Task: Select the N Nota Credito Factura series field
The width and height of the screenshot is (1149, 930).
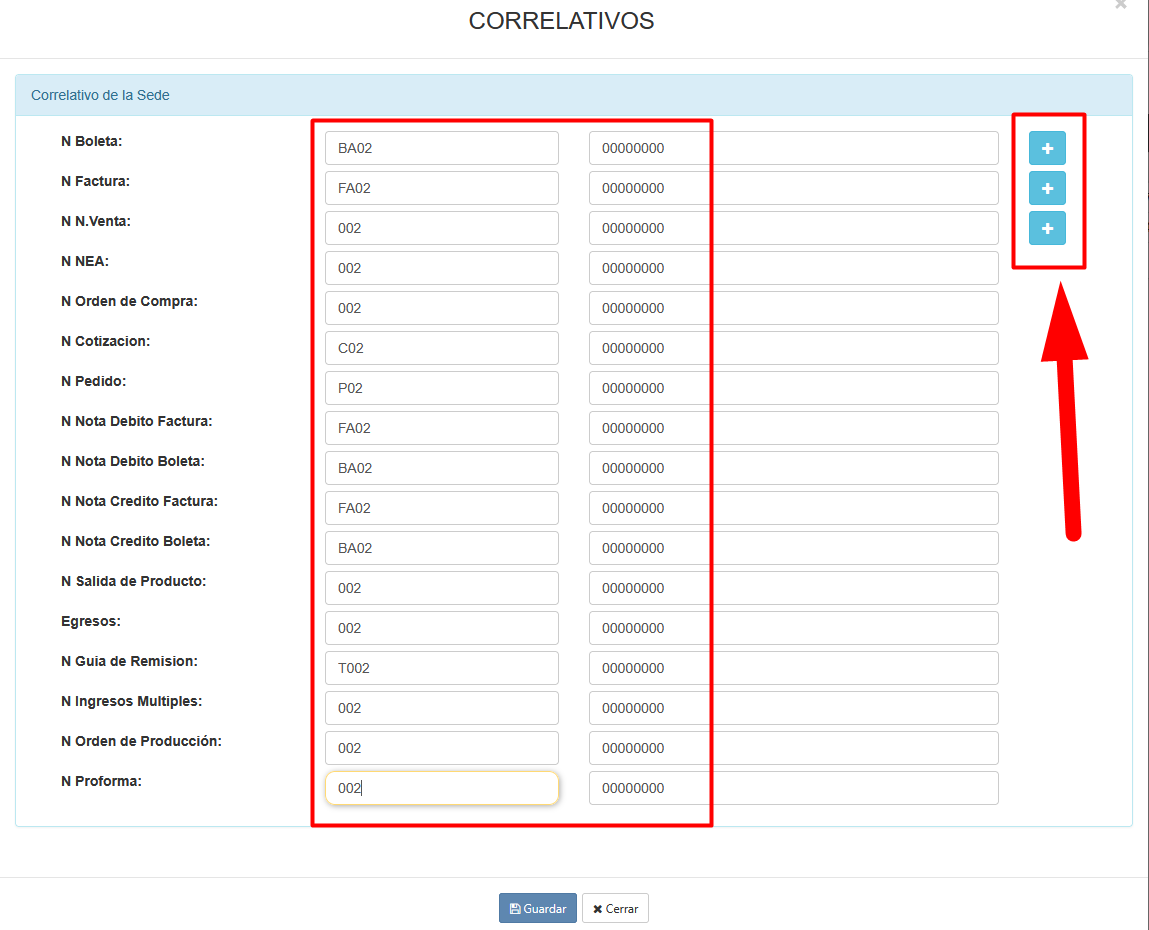Action: tap(441, 508)
